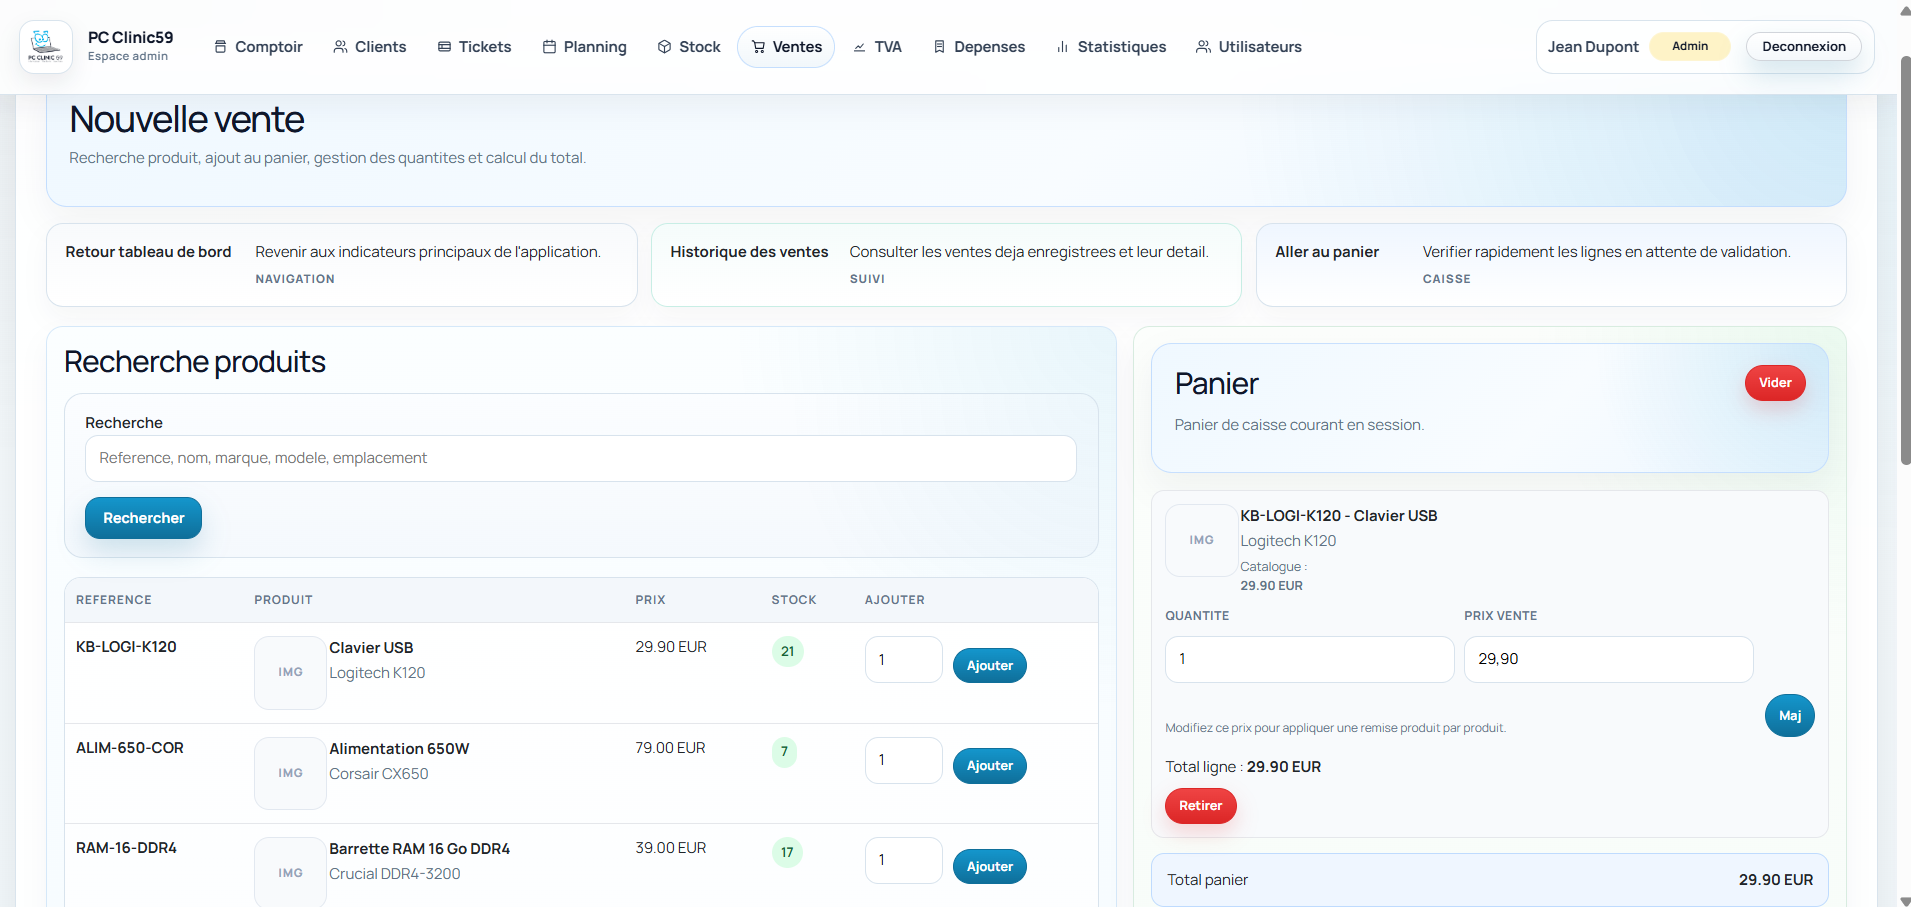This screenshot has height=907, width=1911.
Task: Click PRODUIT column header
Action: [283, 600]
